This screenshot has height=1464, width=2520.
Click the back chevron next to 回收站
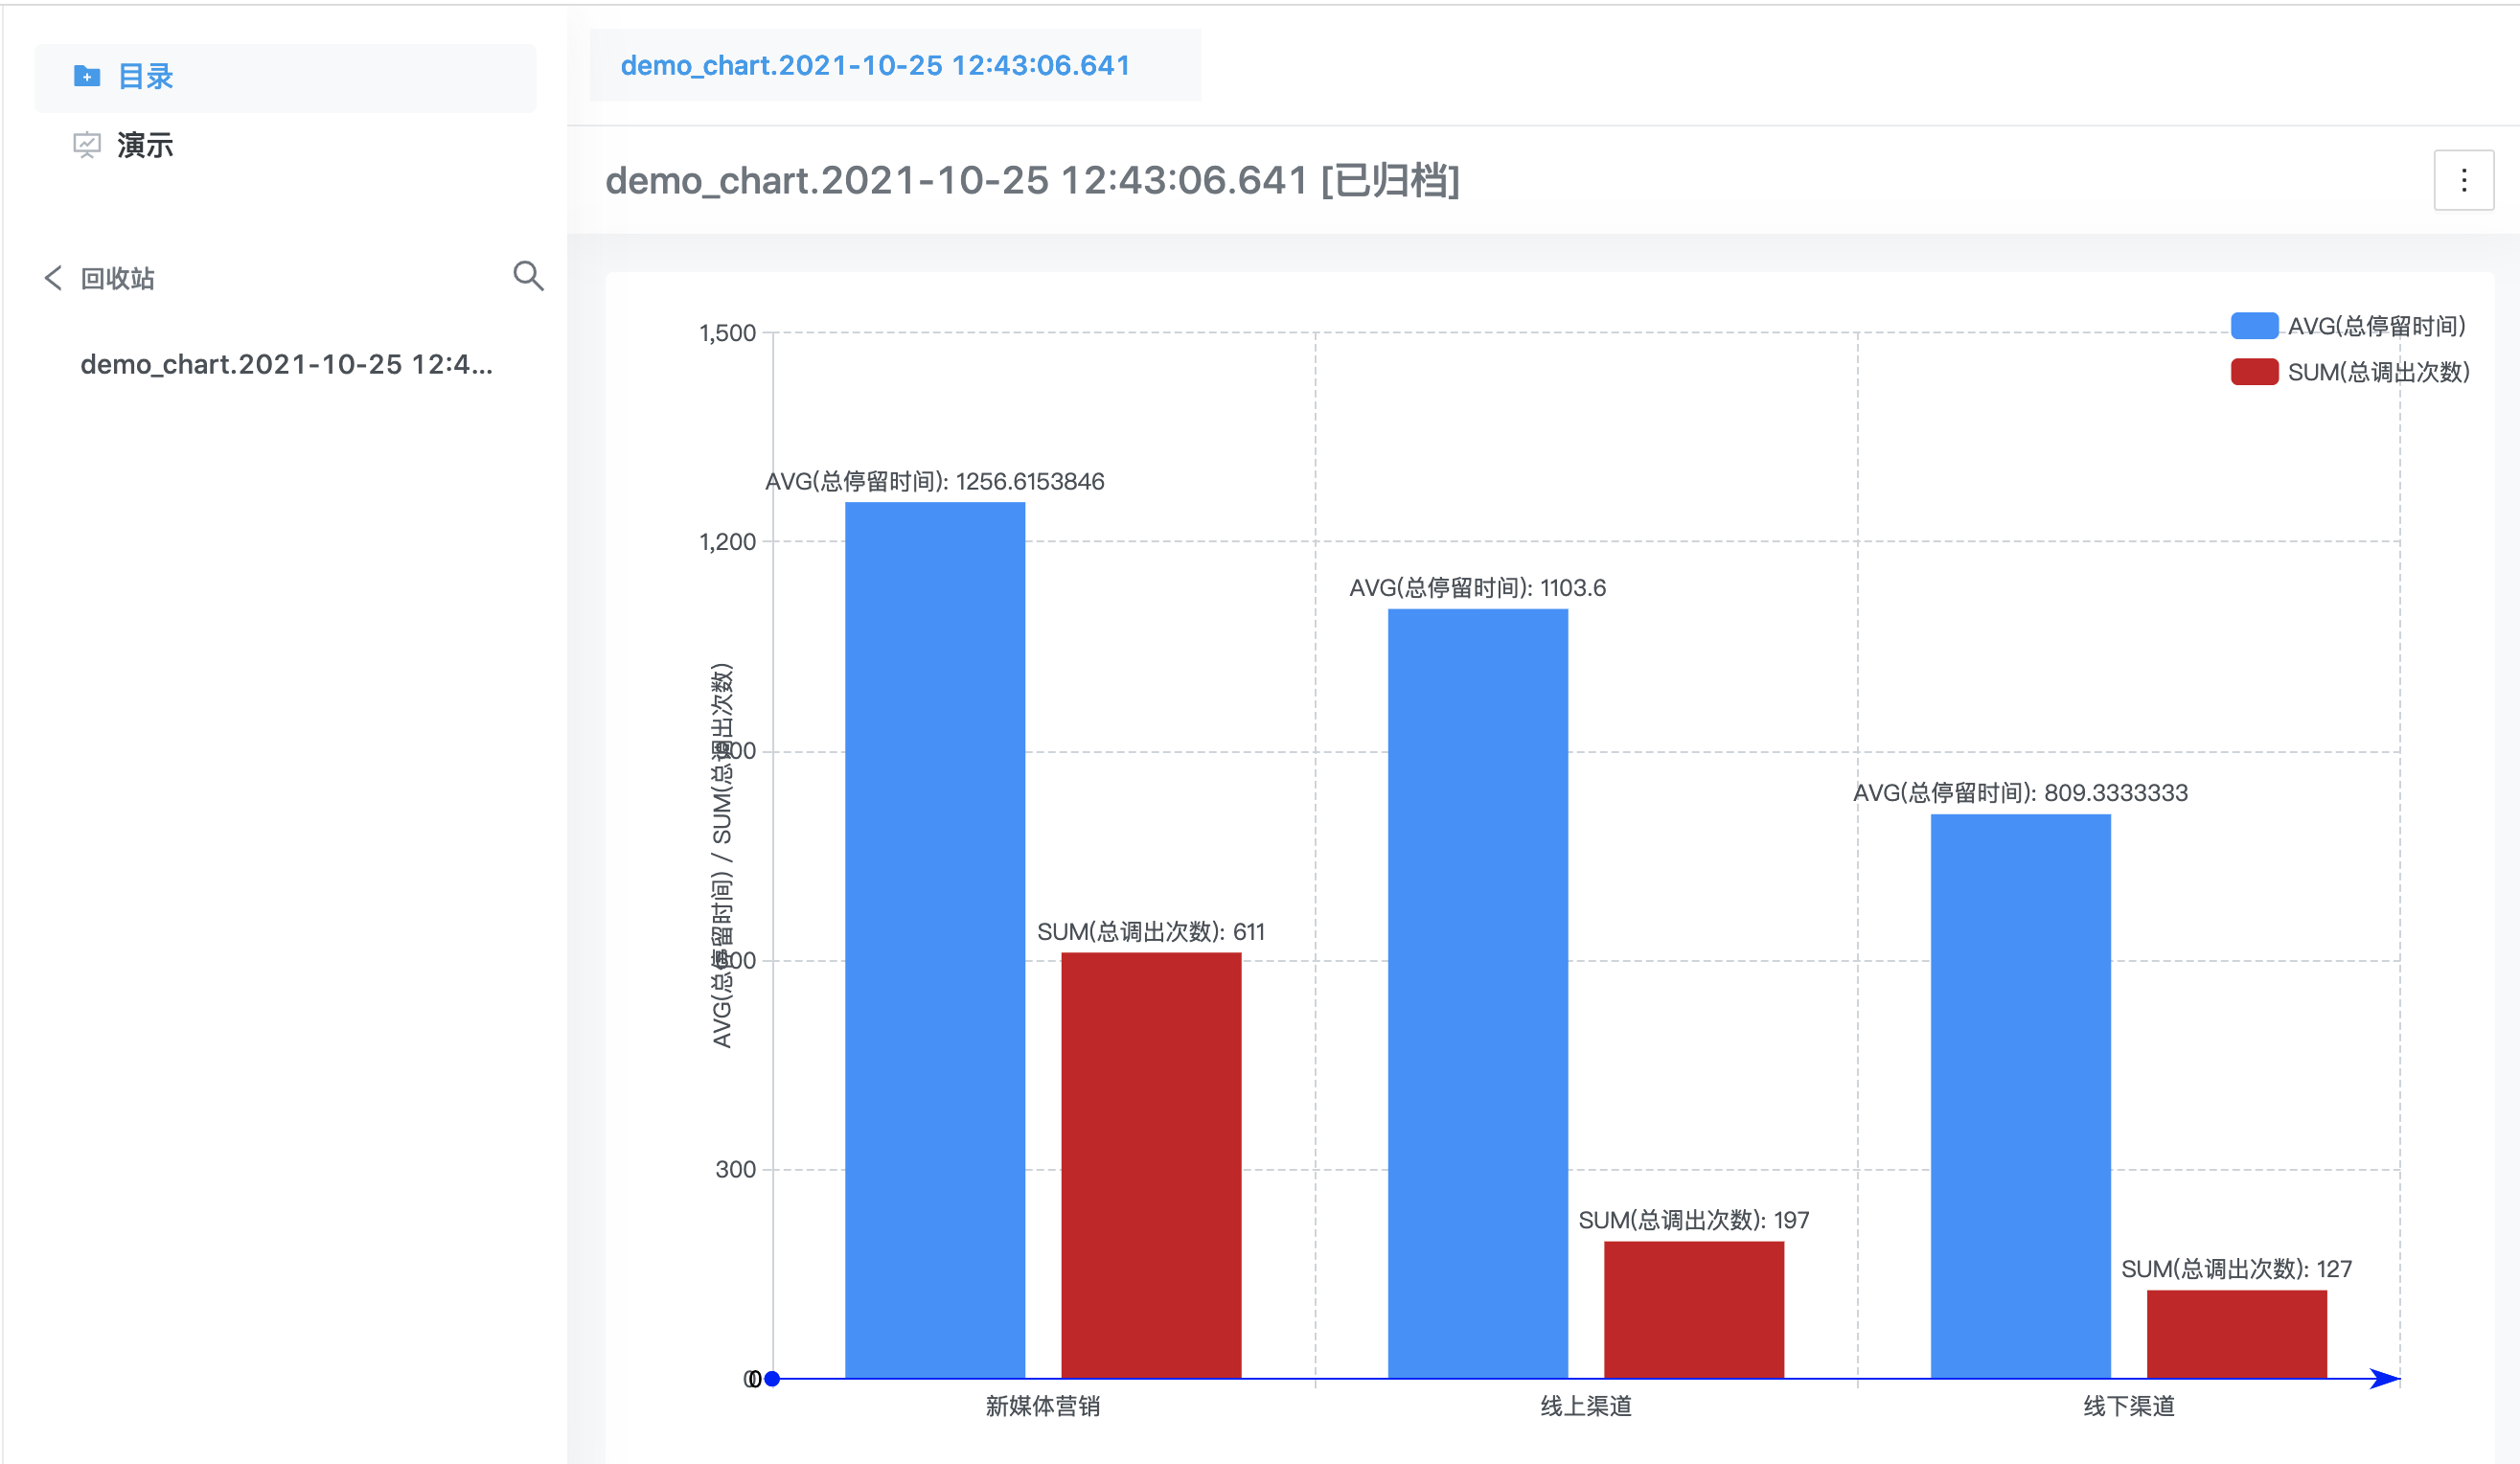click(53, 278)
